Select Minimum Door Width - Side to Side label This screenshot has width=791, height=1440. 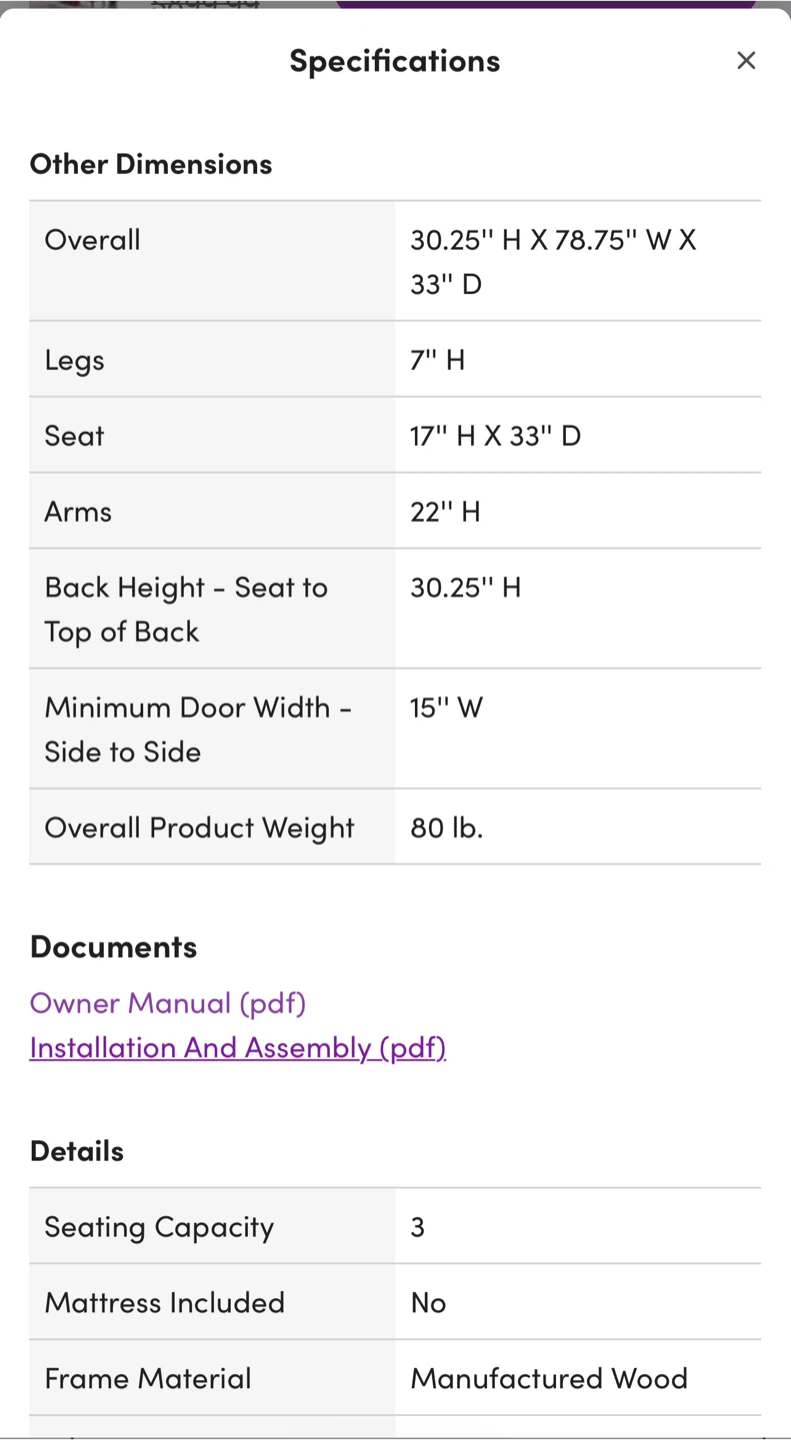click(198, 729)
